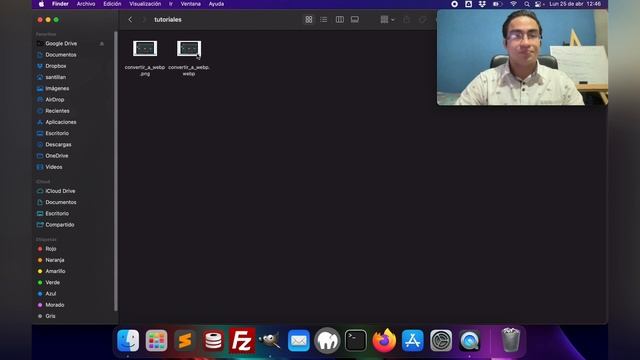Open the Apple menu

[x=41, y=4]
